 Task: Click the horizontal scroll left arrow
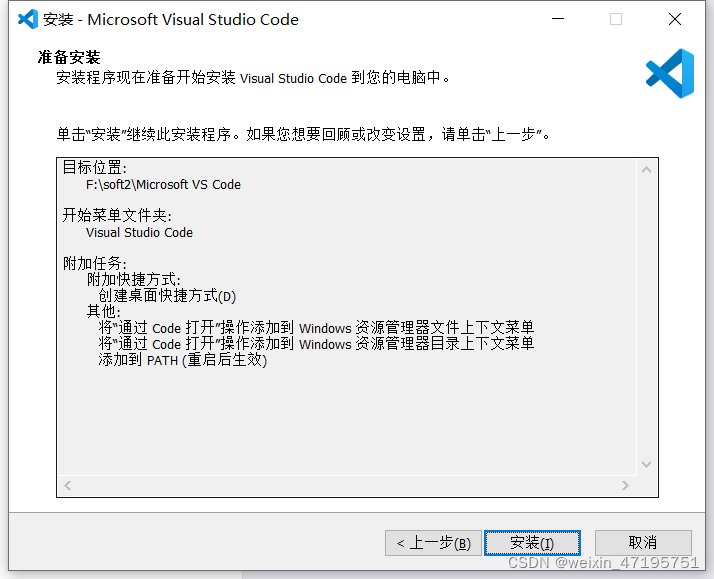[x=68, y=486]
